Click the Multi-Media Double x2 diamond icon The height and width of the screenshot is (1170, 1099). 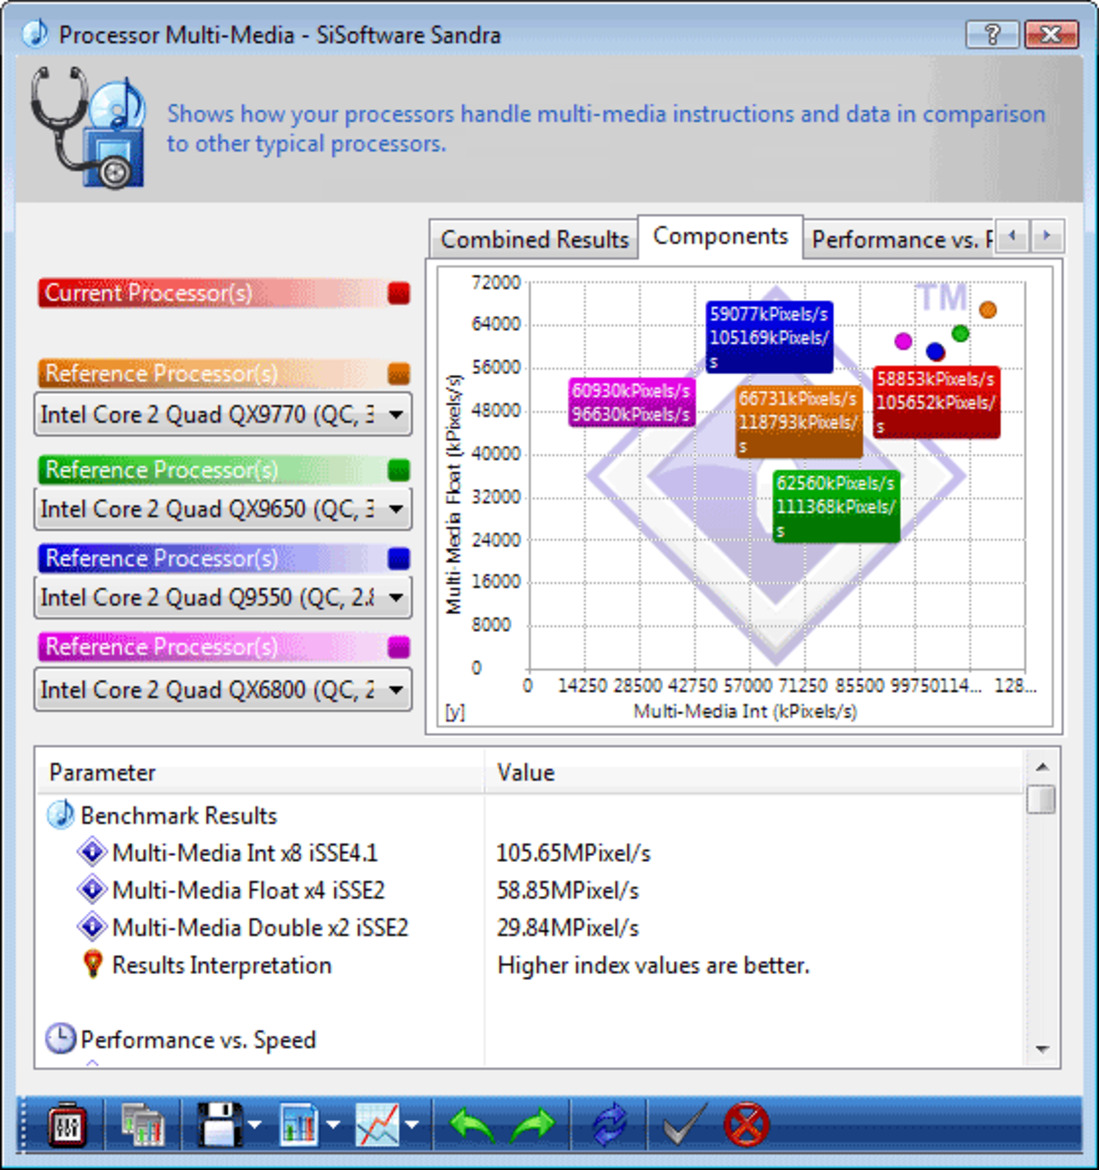(92, 927)
